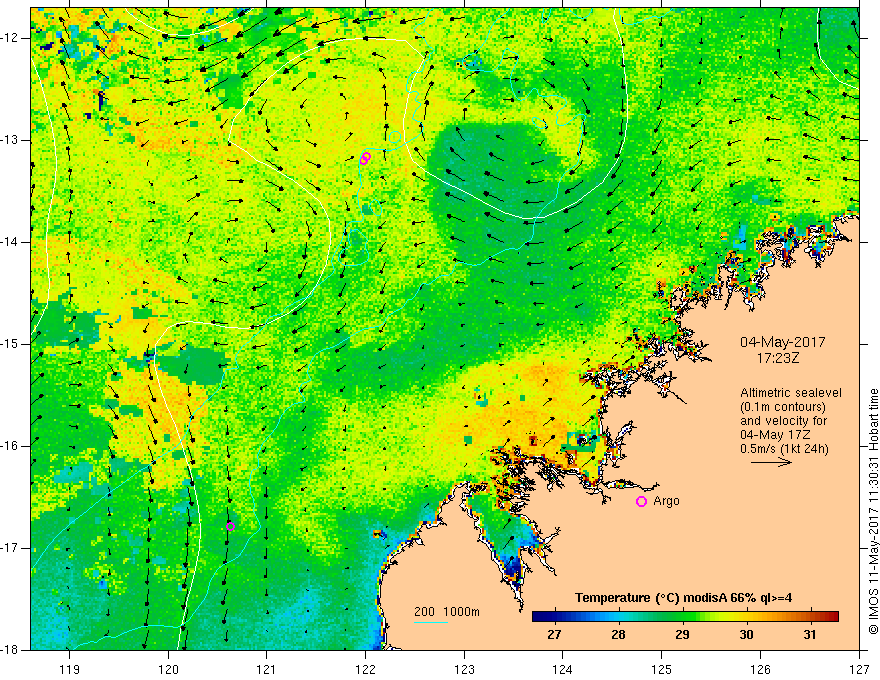880x680 pixels.
Task: Click the cyan bathymetry legend line under '200'
Action: [x=430, y=622]
